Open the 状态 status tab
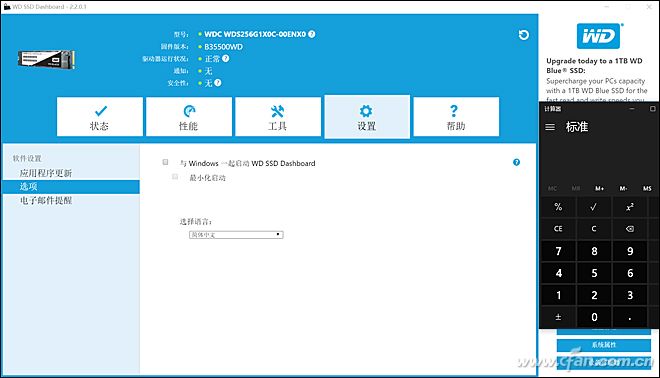This screenshot has height=378, width=660. pyautogui.click(x=100, y=117)
